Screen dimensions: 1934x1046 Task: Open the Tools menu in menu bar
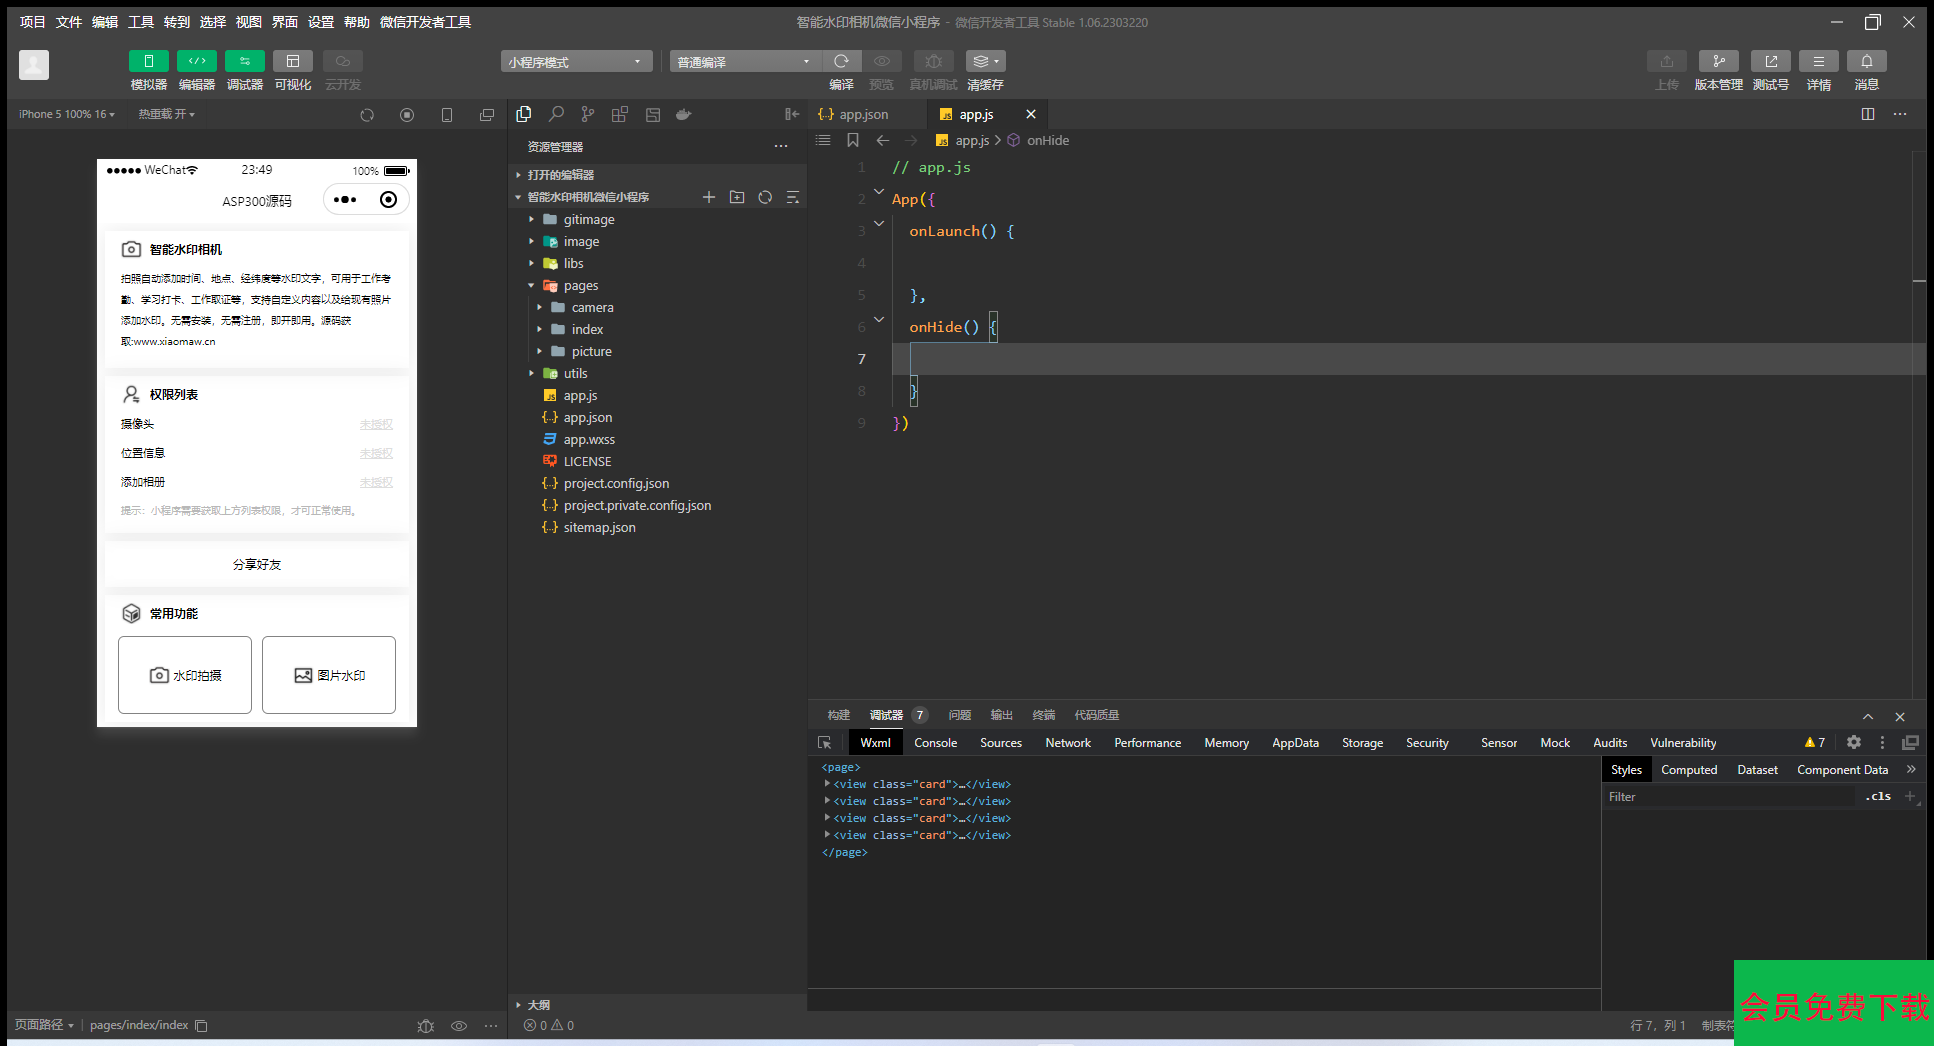[x=141, y=22]
